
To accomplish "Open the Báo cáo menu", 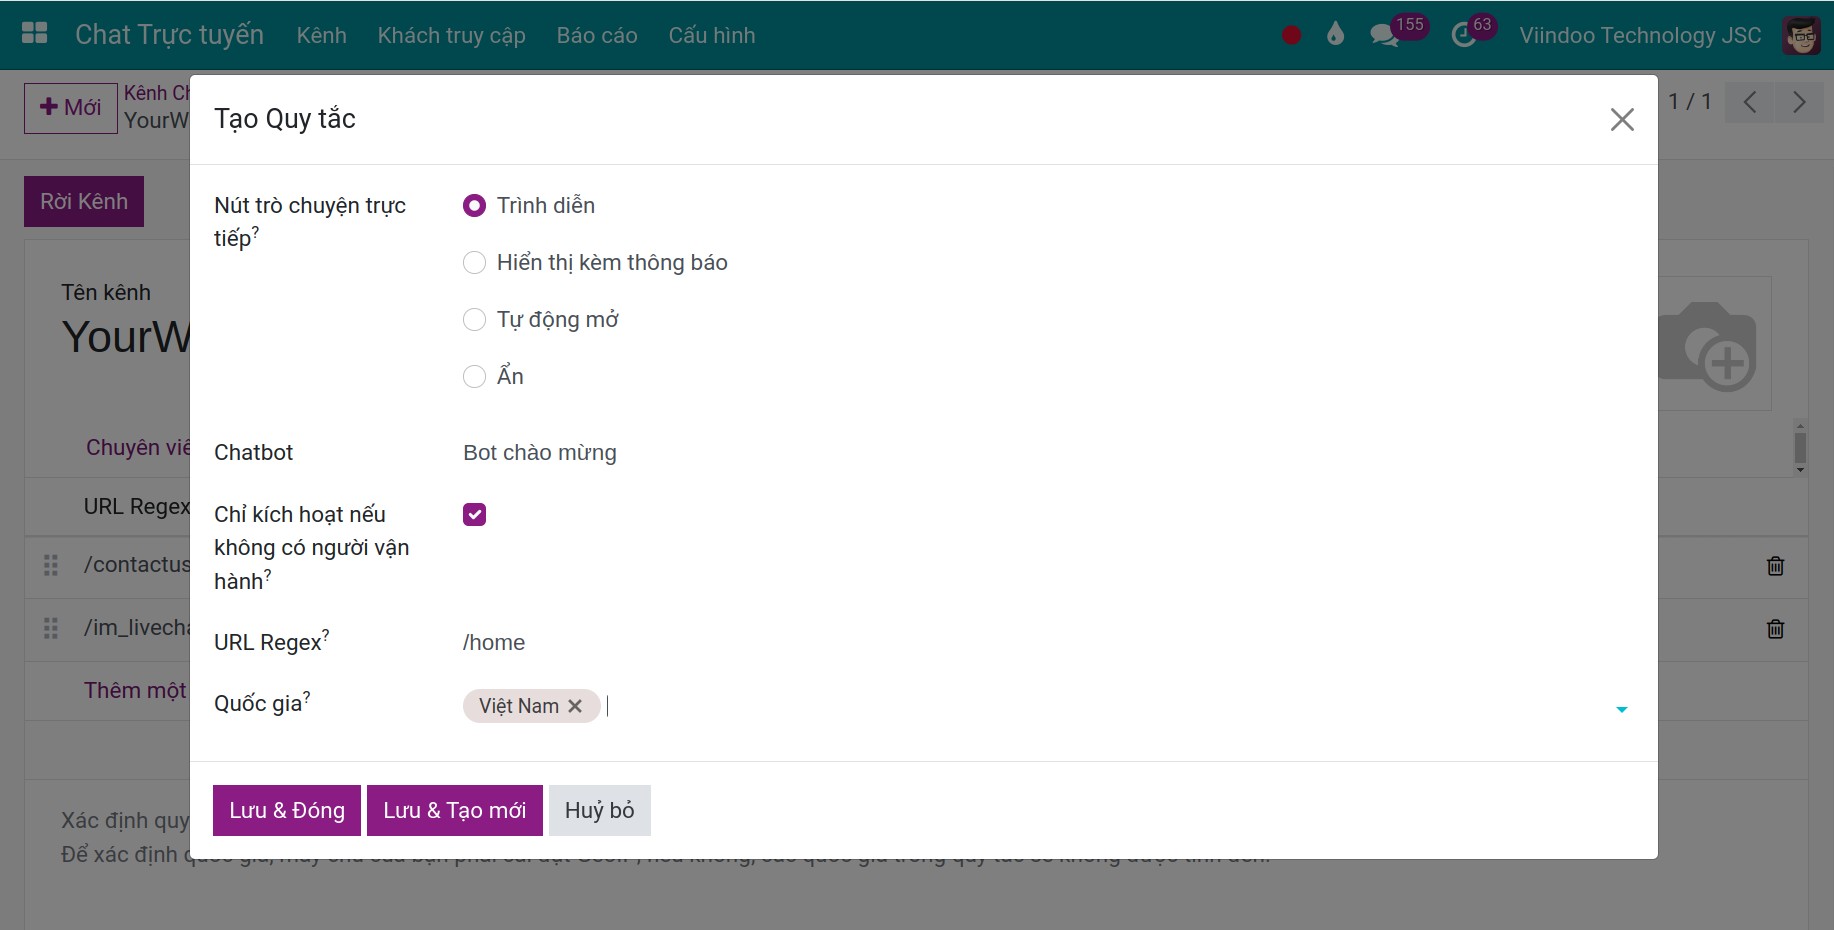I will click(596, 35).
